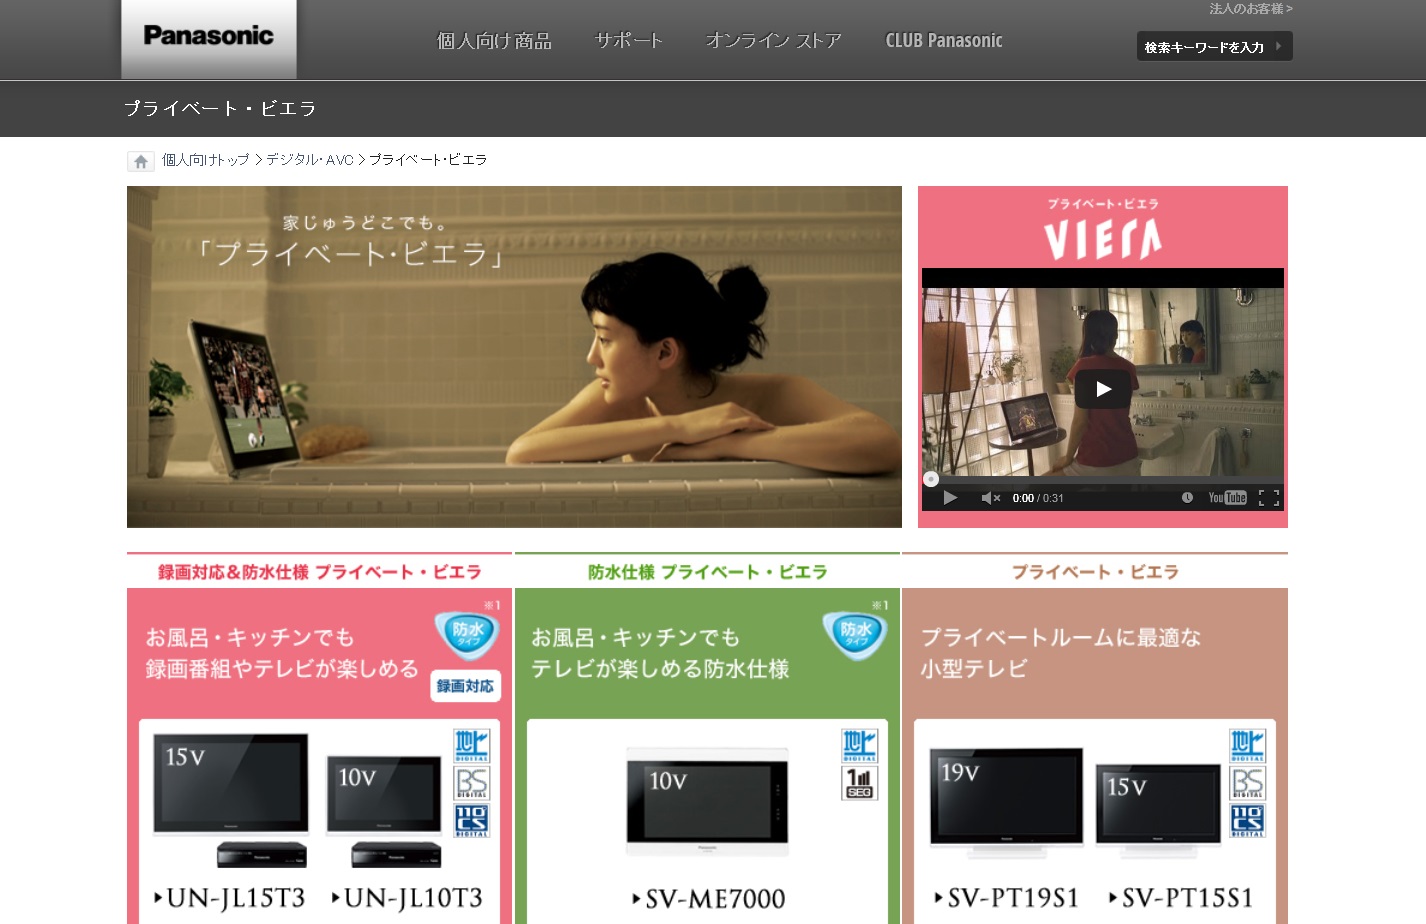Click the 110 CS icon in pink panel
1426x924 pixels.
coord(472,821)
